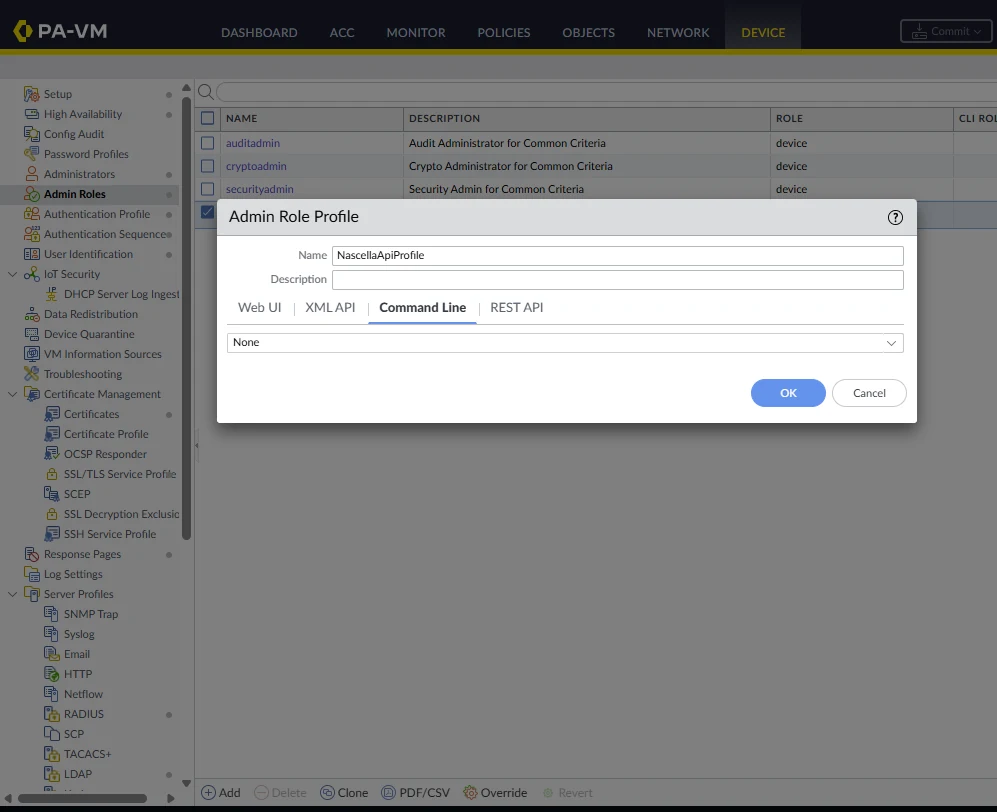This screenshot has width=997, height=812.
Task: Click the Password Profiles icon
Action: [x=31, y=154]
